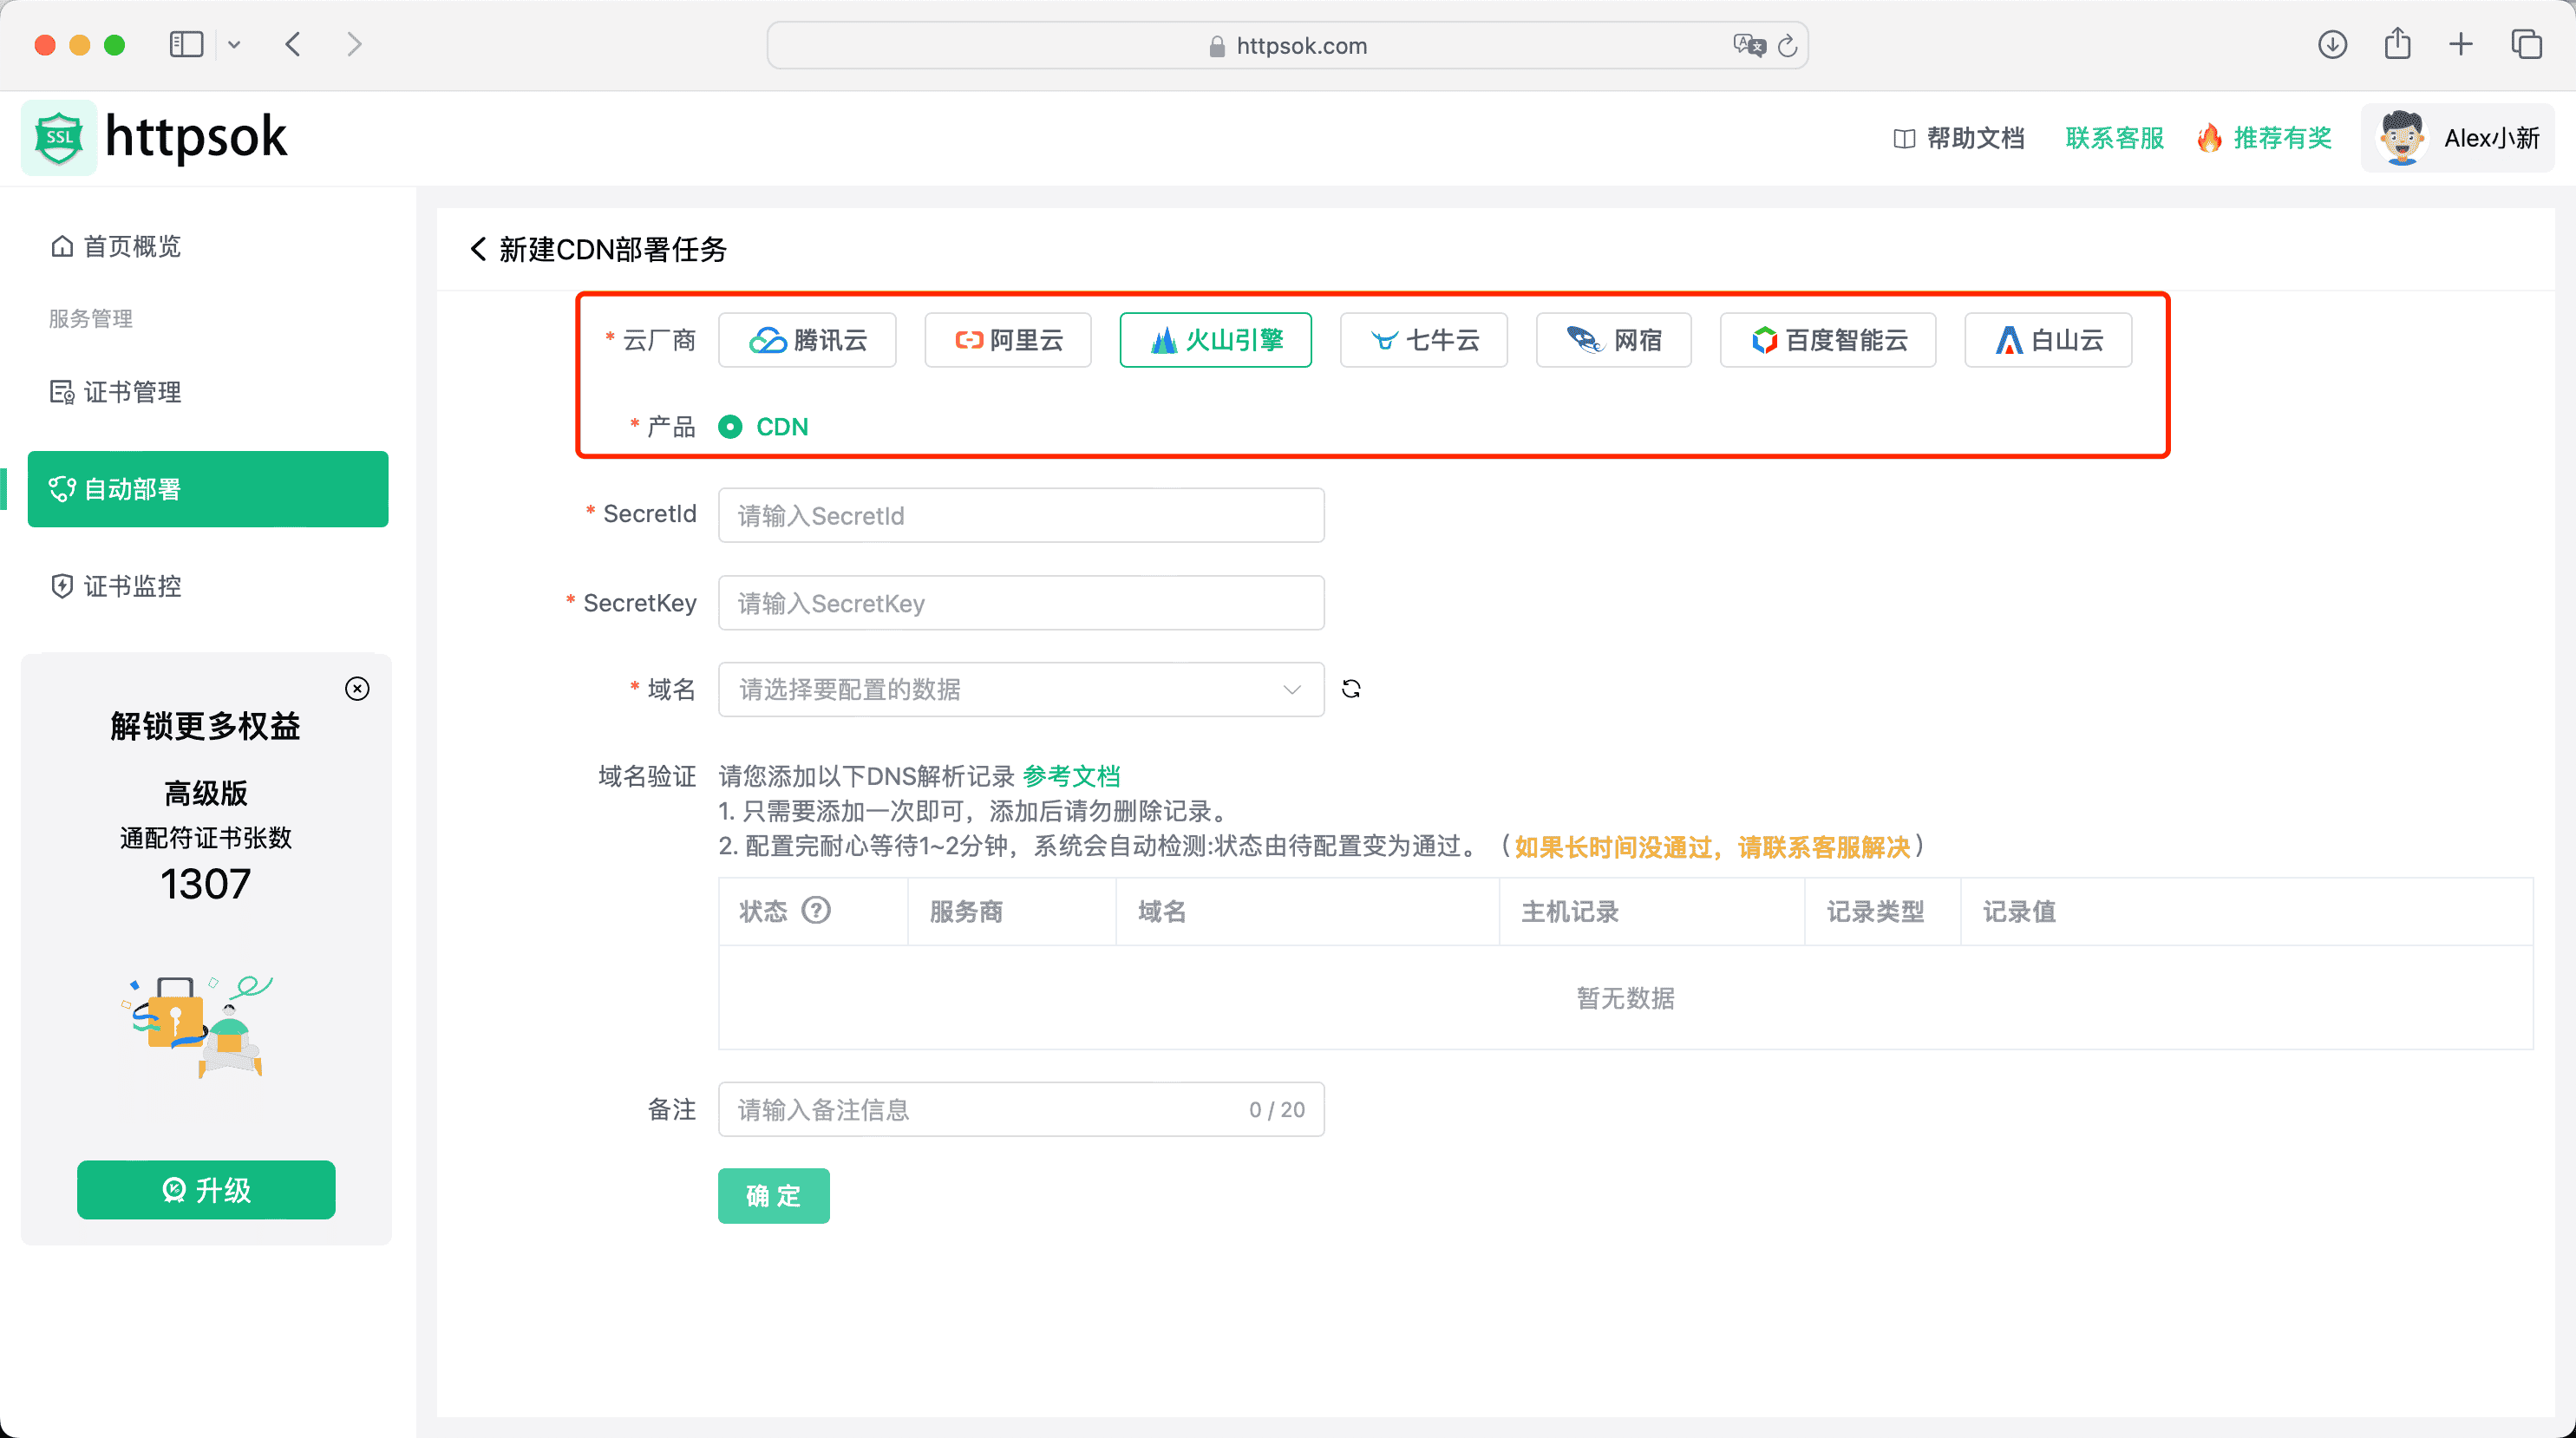Image resolution: width=2576 pixels, height=1438 pixels.
Task: Refresh the domain list
Action: 1351,689
